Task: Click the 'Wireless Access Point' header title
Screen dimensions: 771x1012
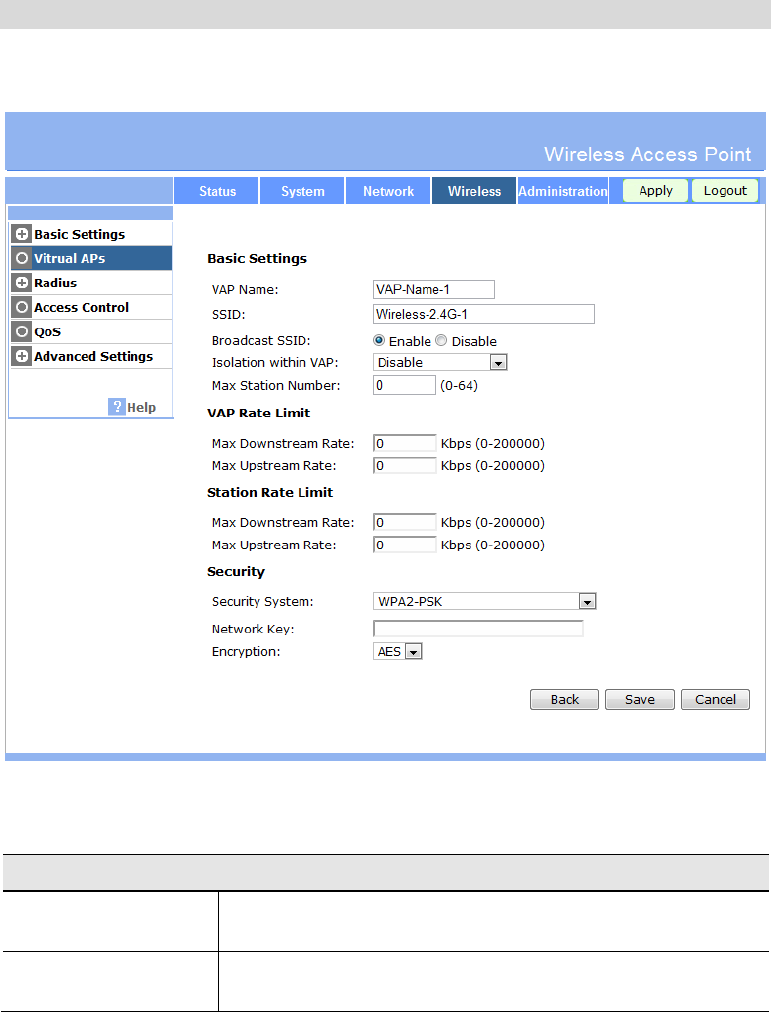Action: (647, 154)
